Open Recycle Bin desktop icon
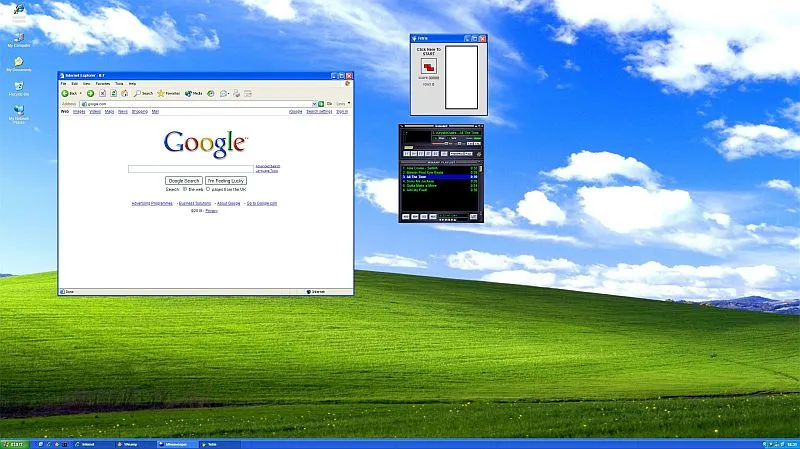 pos(19,89)
